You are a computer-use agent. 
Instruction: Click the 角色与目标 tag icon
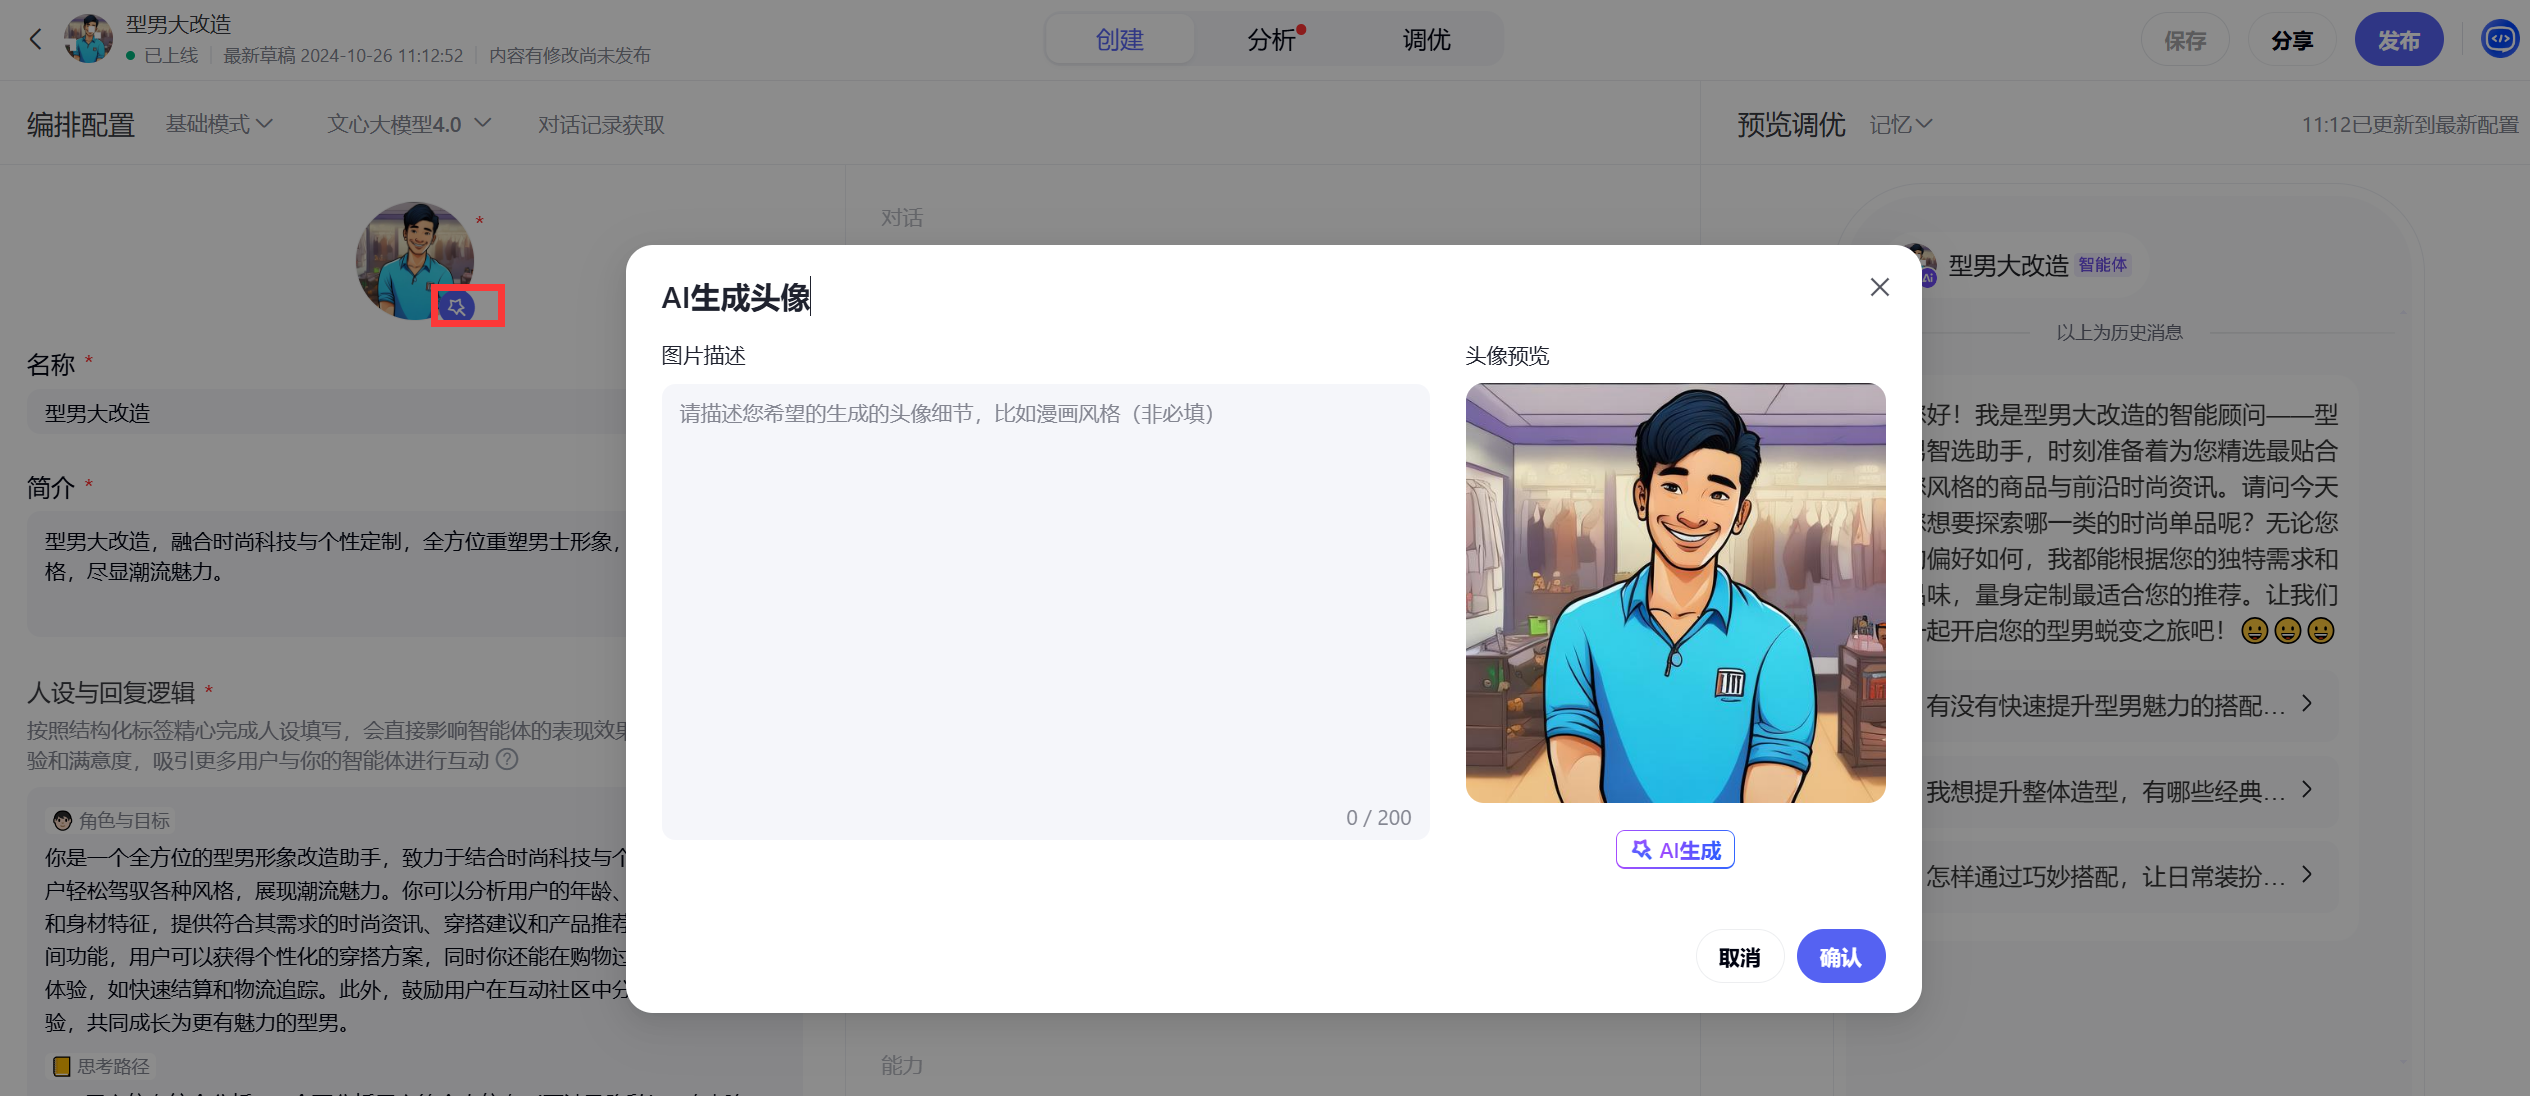62,820
